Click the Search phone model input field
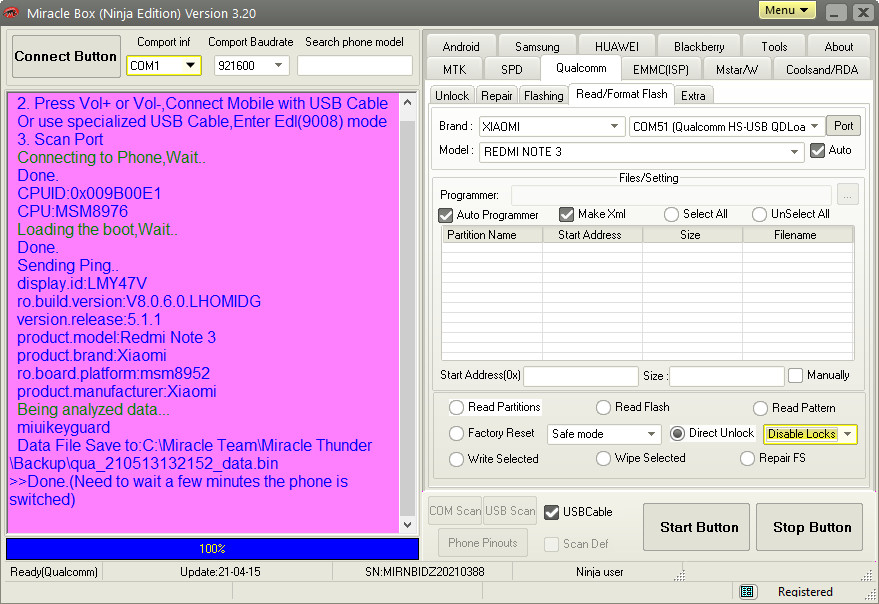This screenshot has height=604, width=879. [x=355, y=66]
